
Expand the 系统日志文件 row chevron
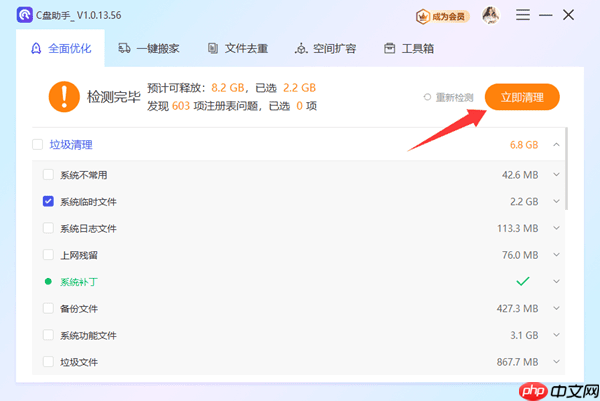[556, 228]
